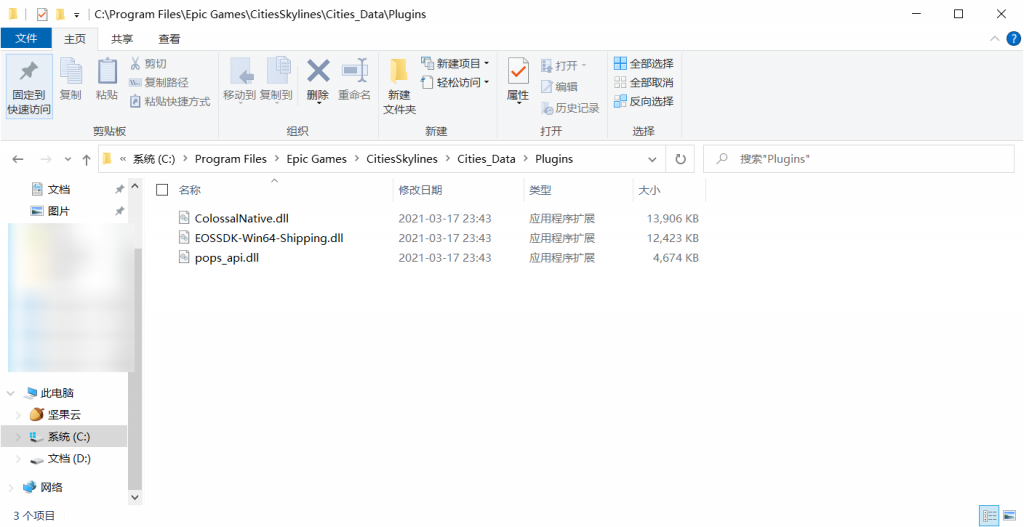This screenshot has width=1024, height=527.
Task: Click 系统 (C:) breadcrumb in address bar
Action: [x=154, y=159]
